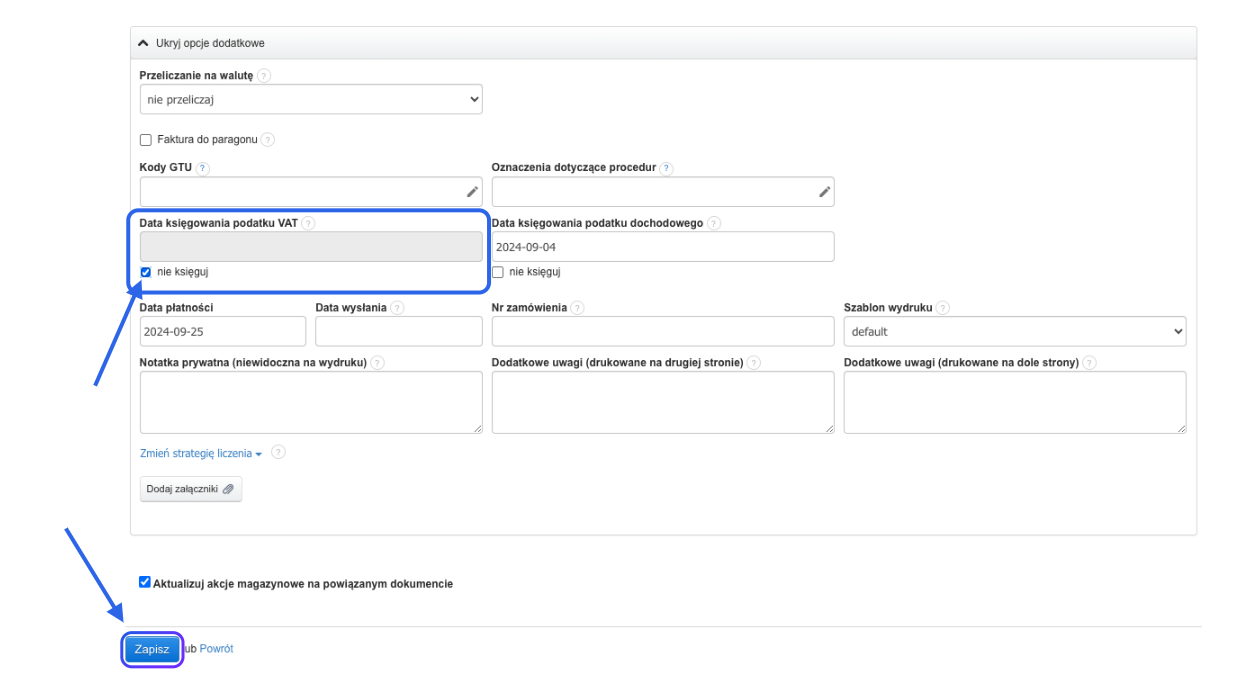Collapse Ukryj opcje dodatkowe section

coord(202,44)
